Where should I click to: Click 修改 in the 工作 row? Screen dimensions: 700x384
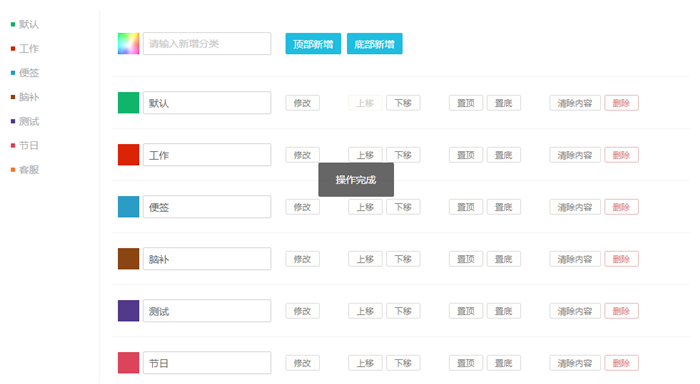coord(302,155)
